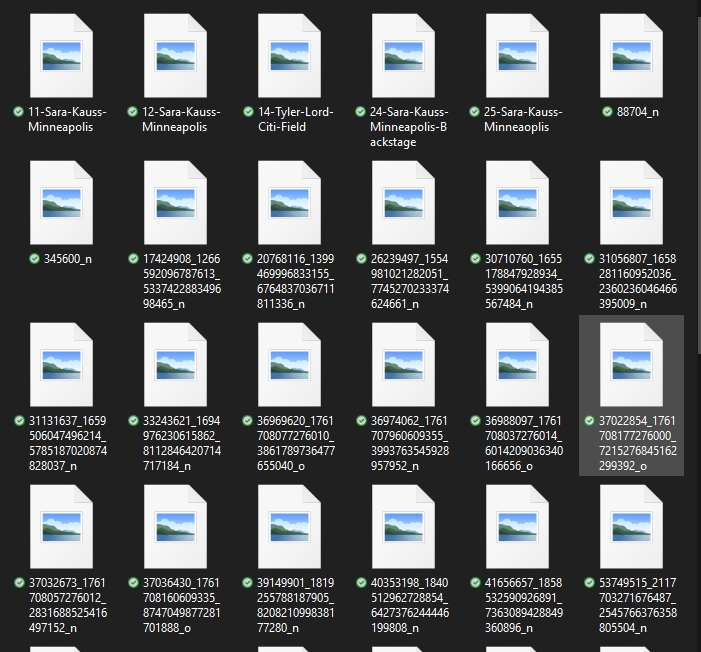Select the image icon for file 36969620_1761
Image resolution: width=701 pixels, height=652 pixels.
(289, 364)
